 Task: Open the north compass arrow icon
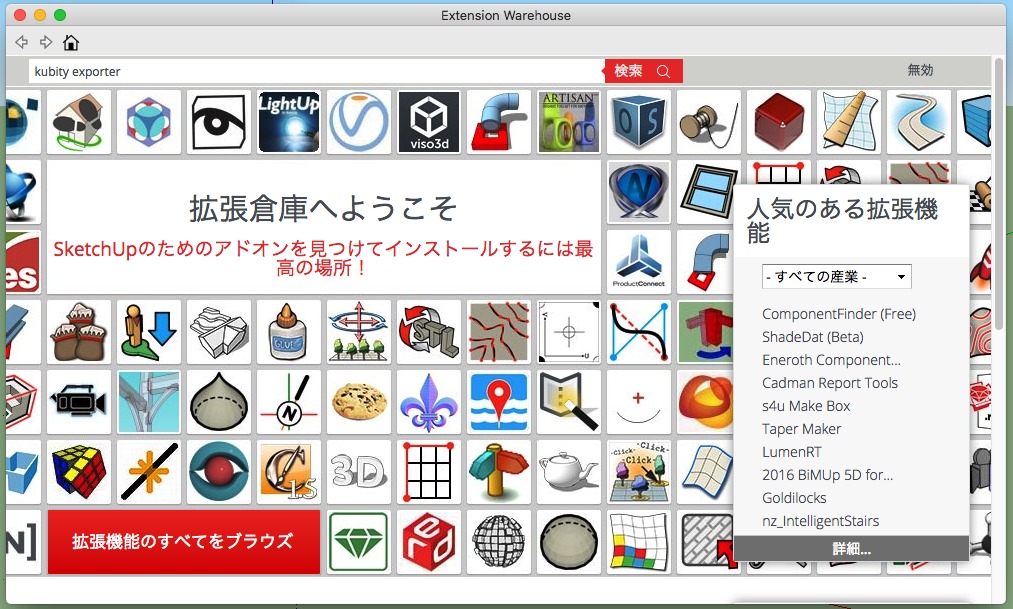[x=289, y=402]
